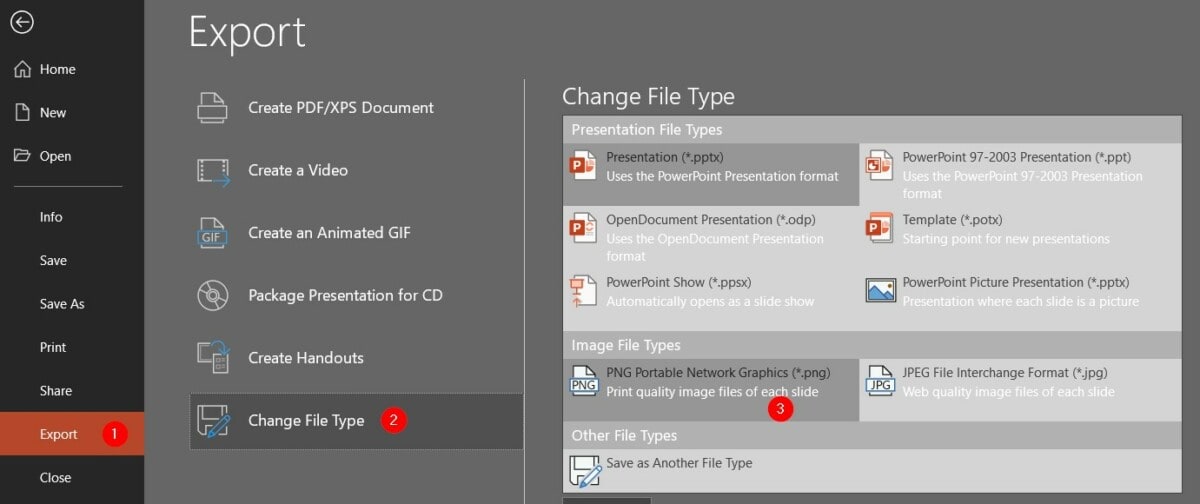
Task: Click the Create Handouts icon
Action: pyautogui.click(x=214, y=358)
